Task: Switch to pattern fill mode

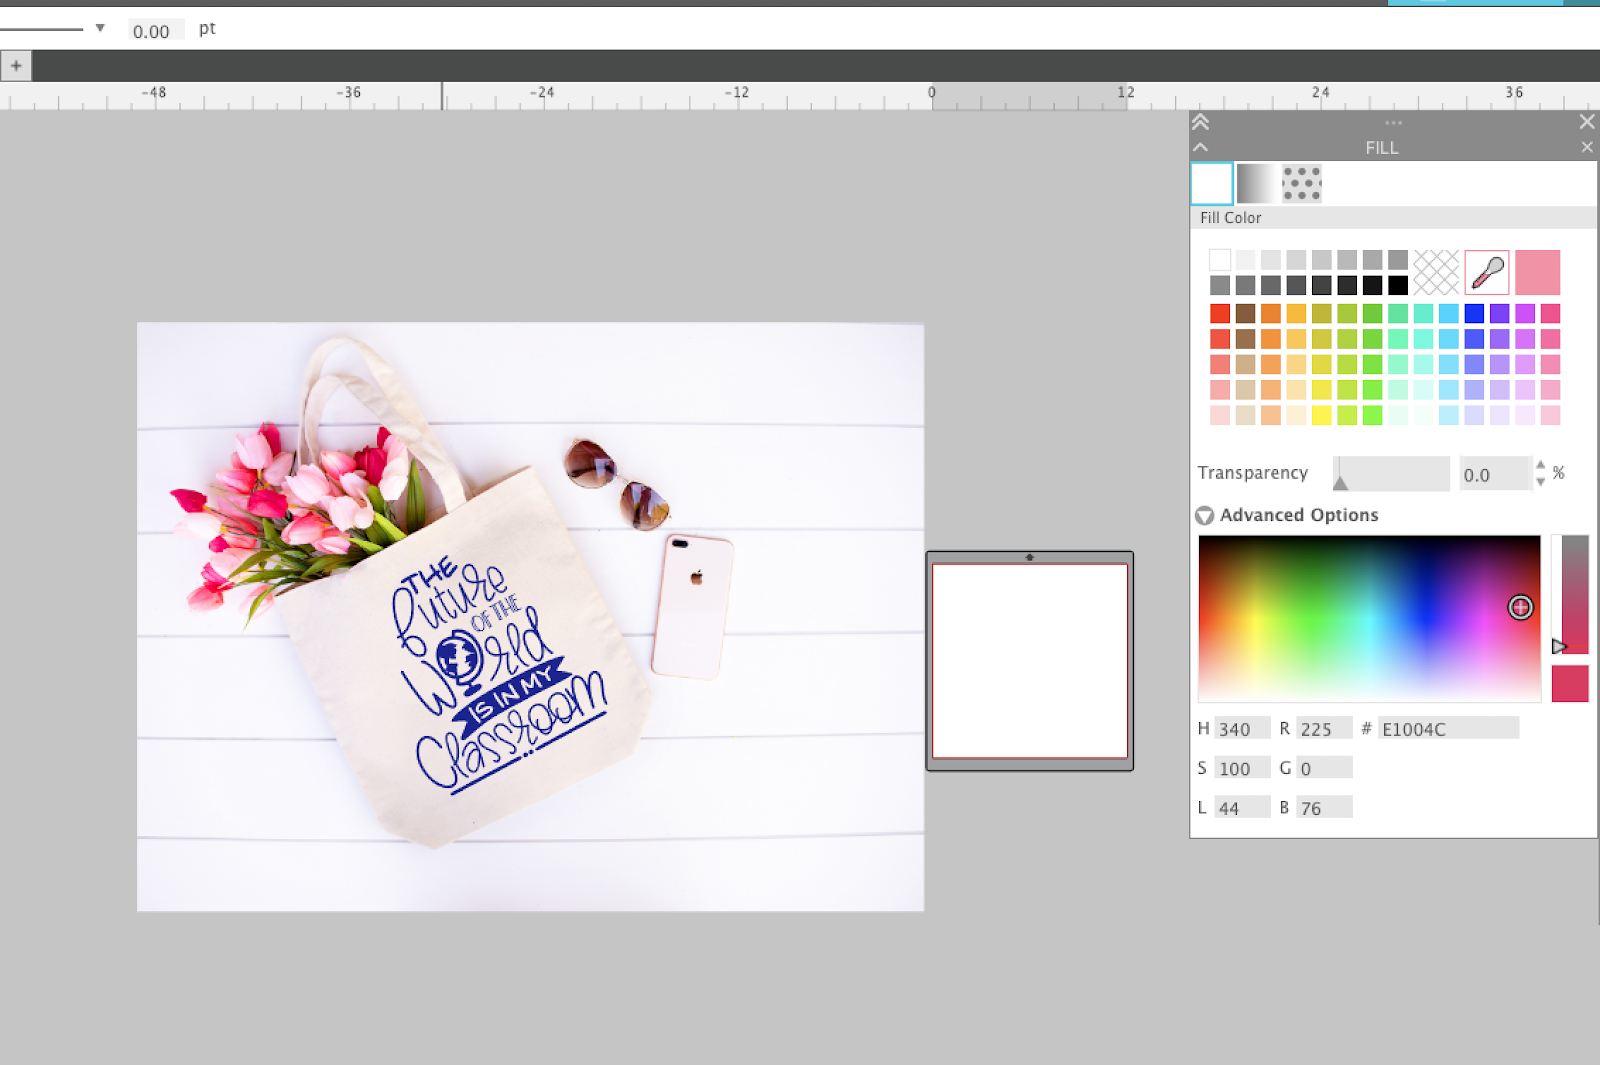Action: pos(1302,183)
